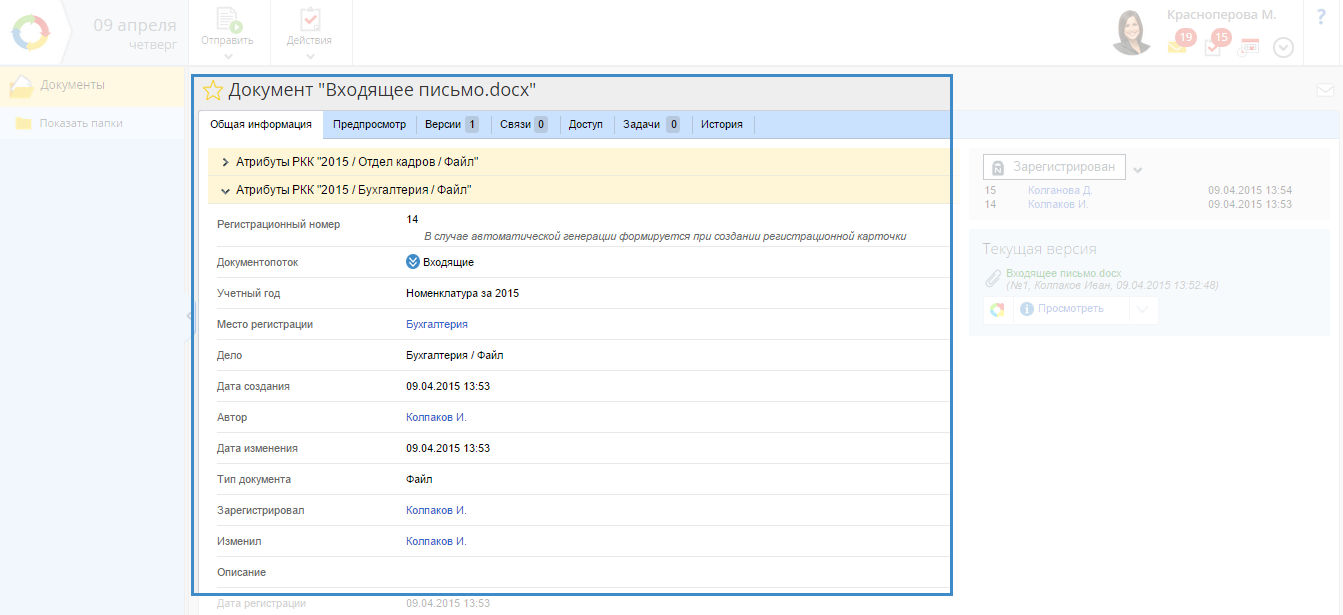Expand Атрибуты РКК Отдел кадров section
Viewport: 1343px width, 615px height.
click(x=356, y=161)
